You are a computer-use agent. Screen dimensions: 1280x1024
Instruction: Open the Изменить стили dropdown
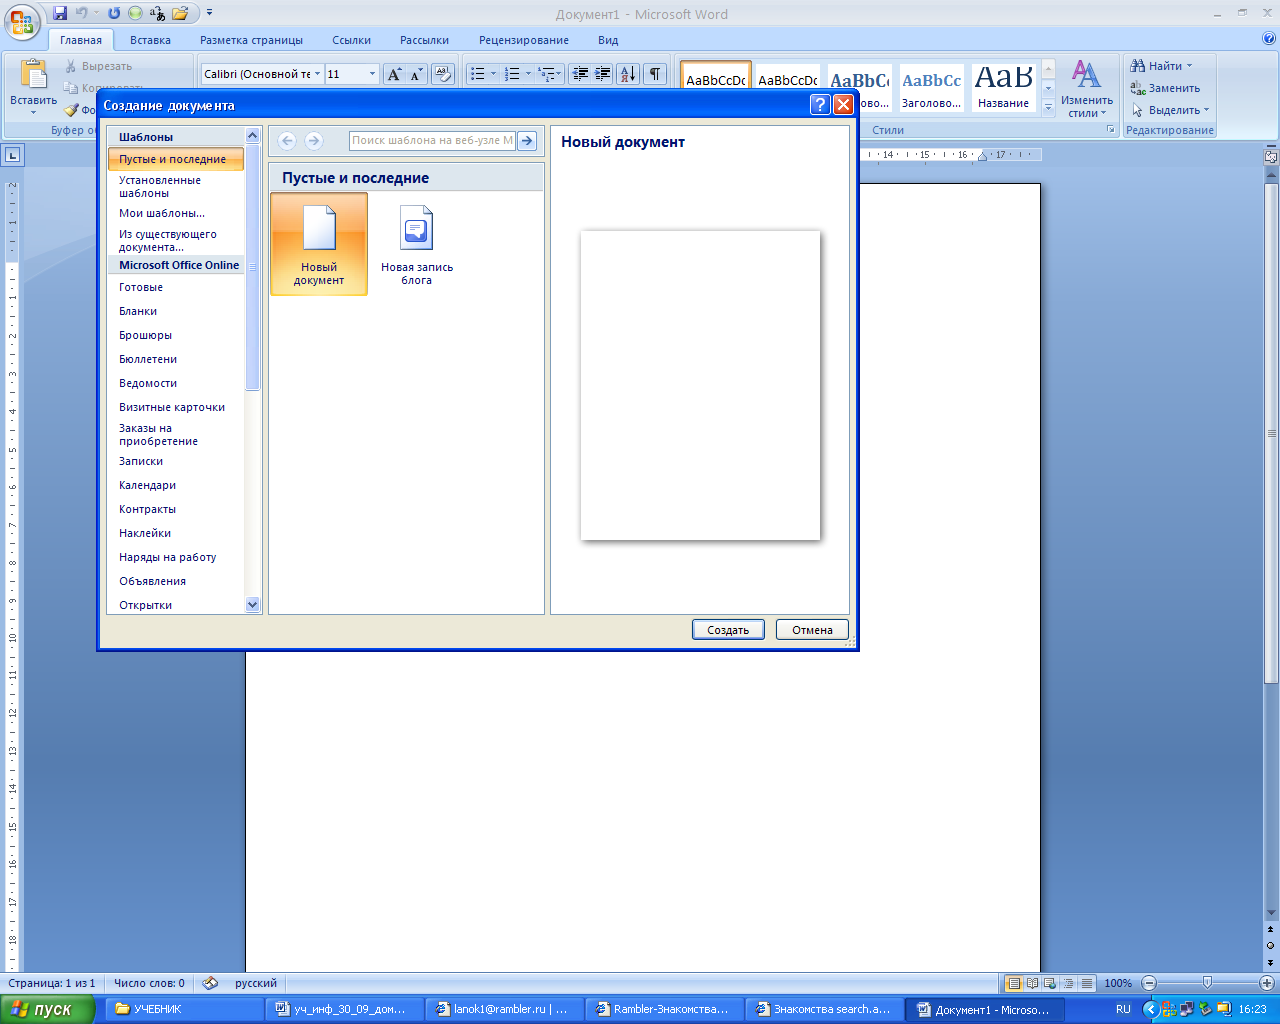1087,88
